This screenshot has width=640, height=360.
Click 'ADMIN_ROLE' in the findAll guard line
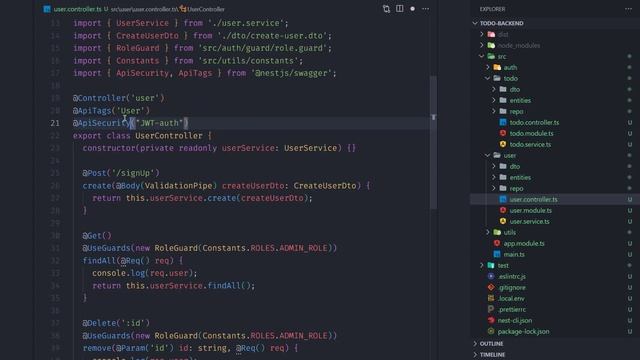coord(303,248)
